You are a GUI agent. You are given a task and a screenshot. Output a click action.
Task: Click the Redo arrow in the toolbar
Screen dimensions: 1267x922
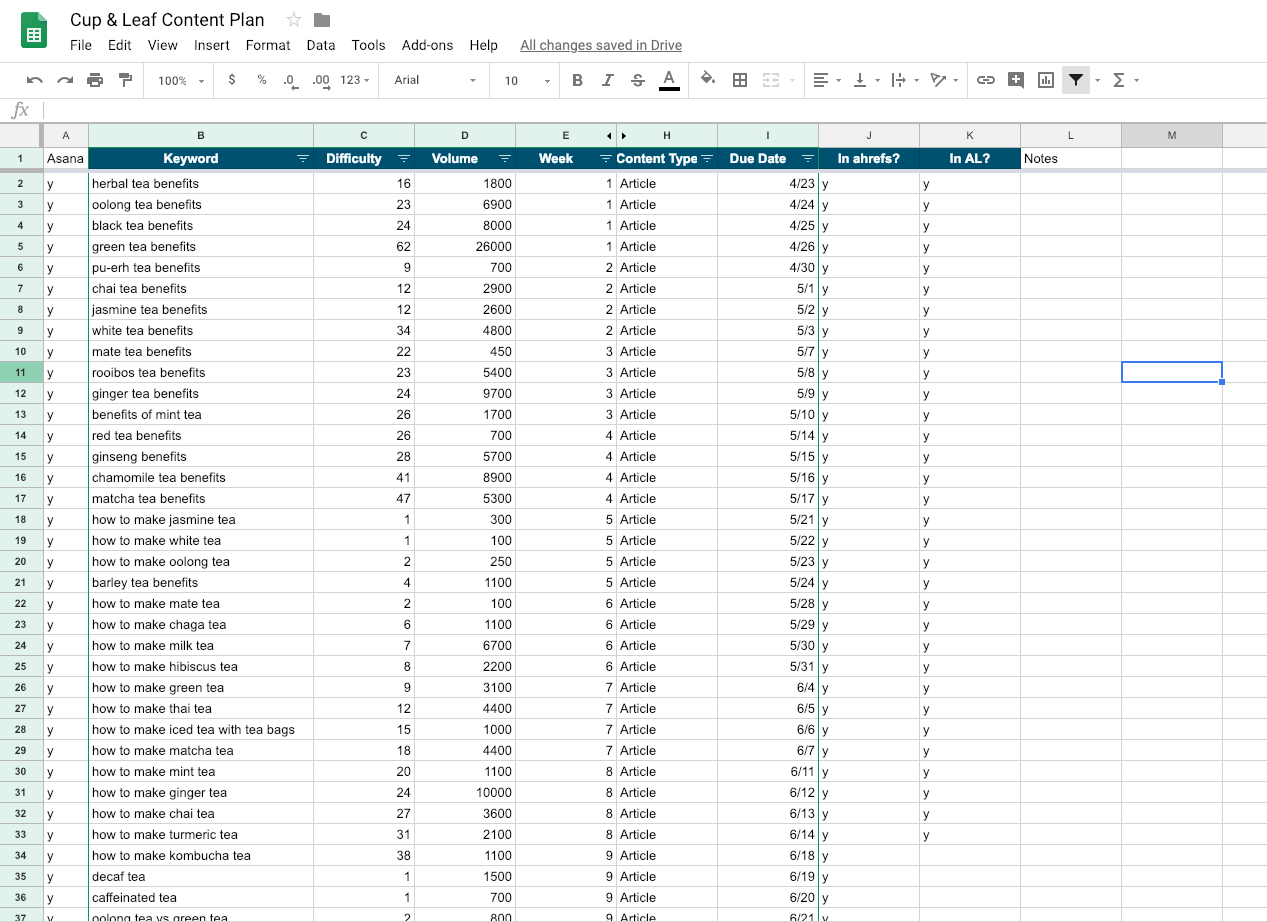tap(65, 80)
